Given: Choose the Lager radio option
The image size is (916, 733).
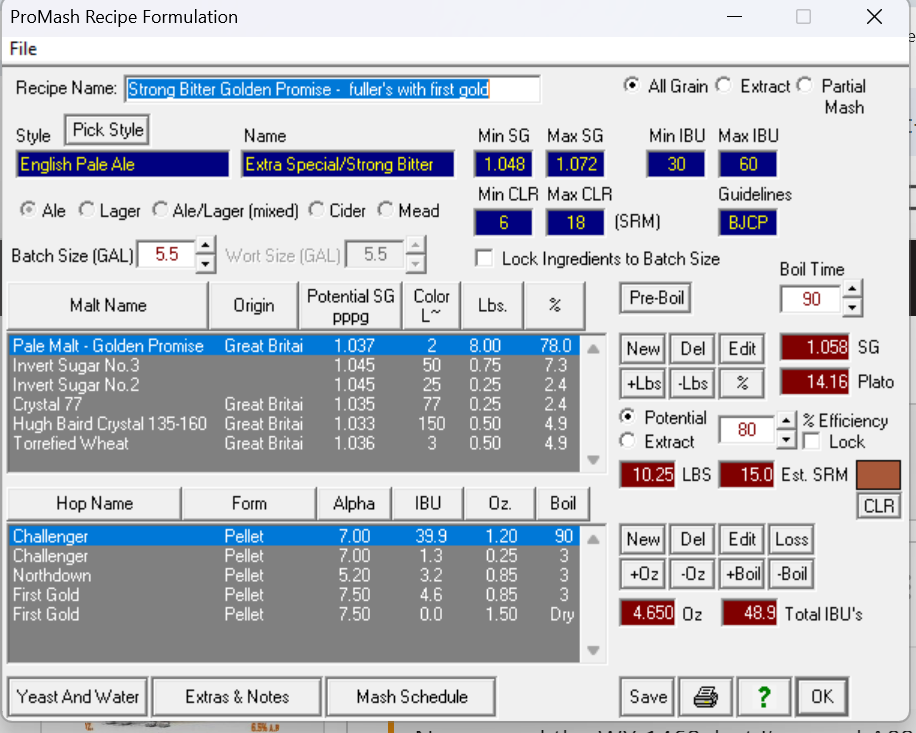Looking at the screenshot, I should (x=86, y=209).
